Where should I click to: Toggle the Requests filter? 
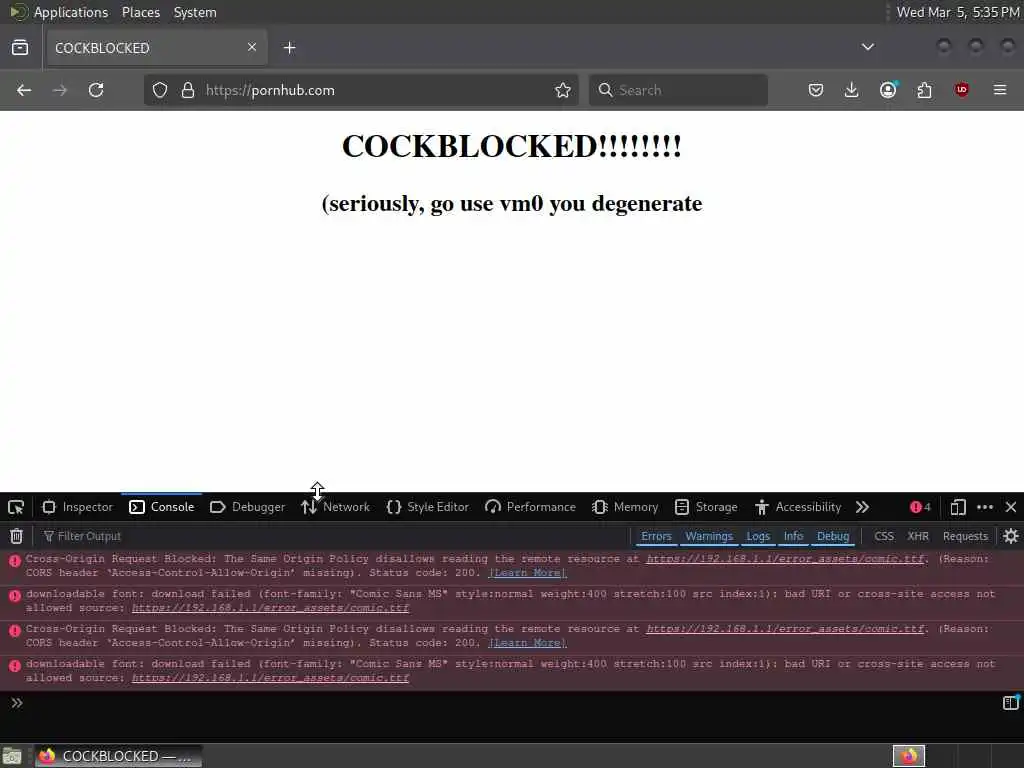[965, 536]
